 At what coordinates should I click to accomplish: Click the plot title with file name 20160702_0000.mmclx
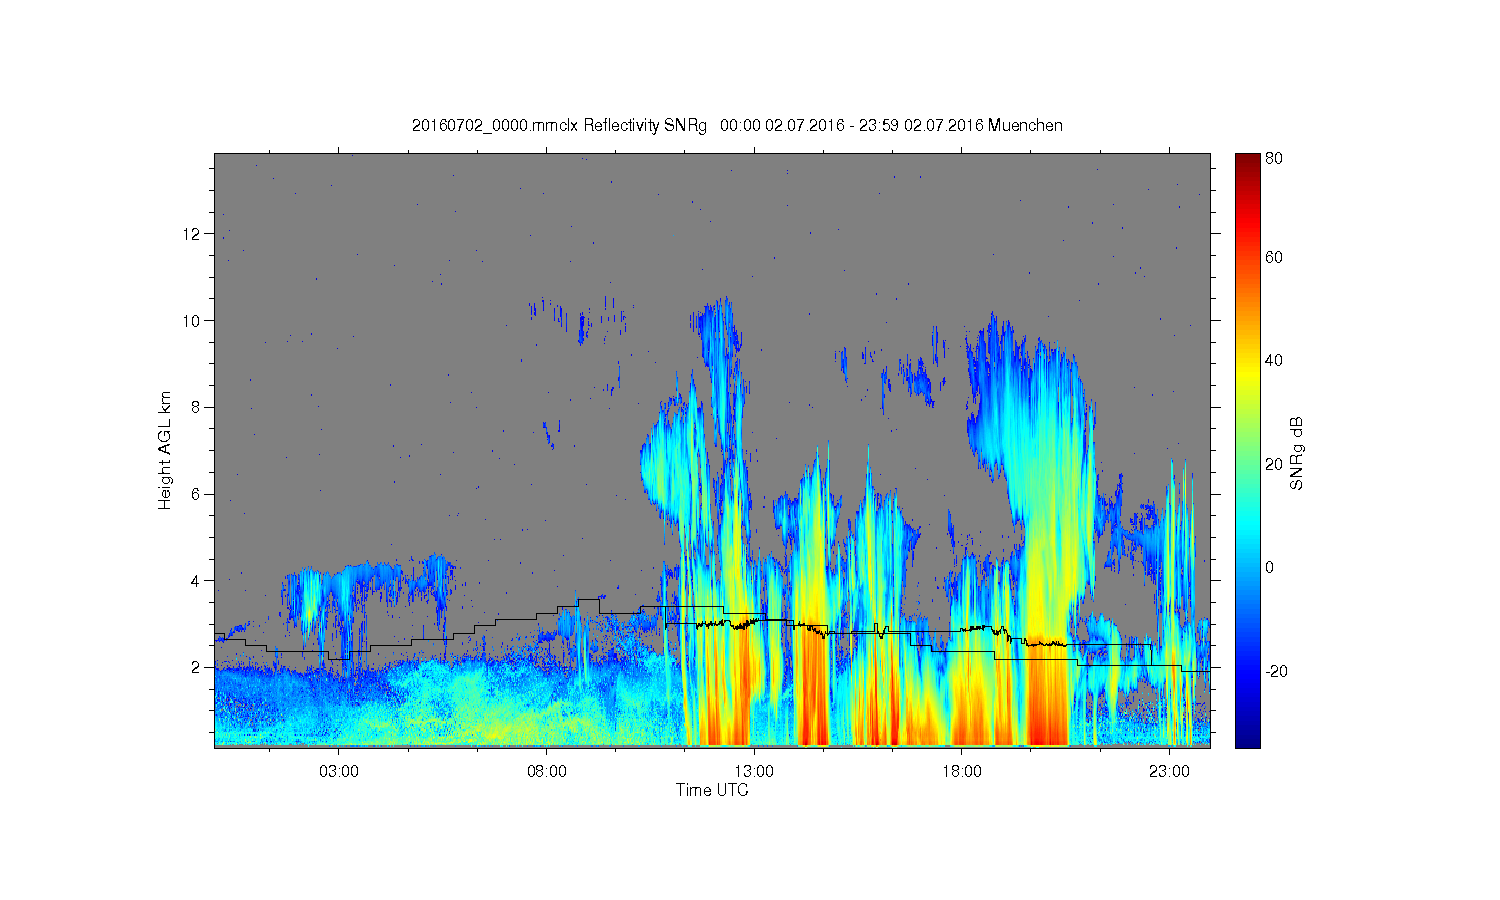tap(737, 126)
